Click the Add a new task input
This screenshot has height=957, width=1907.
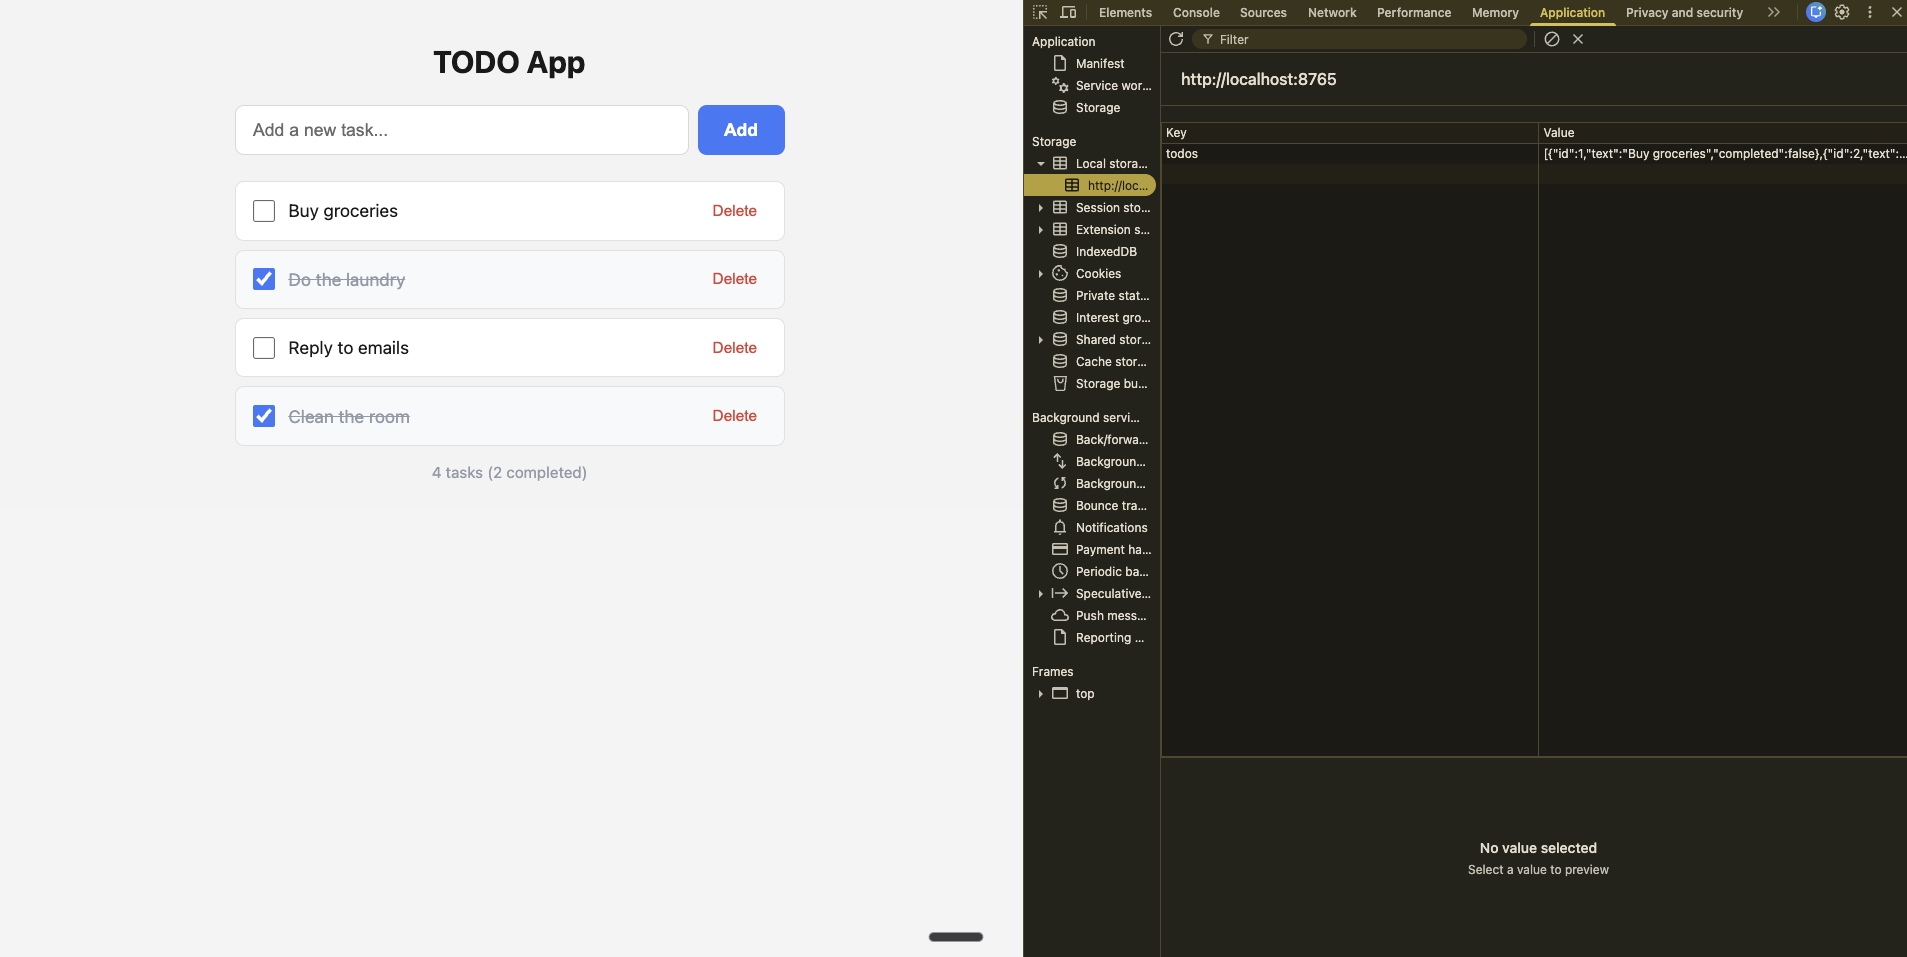point(461,130)
